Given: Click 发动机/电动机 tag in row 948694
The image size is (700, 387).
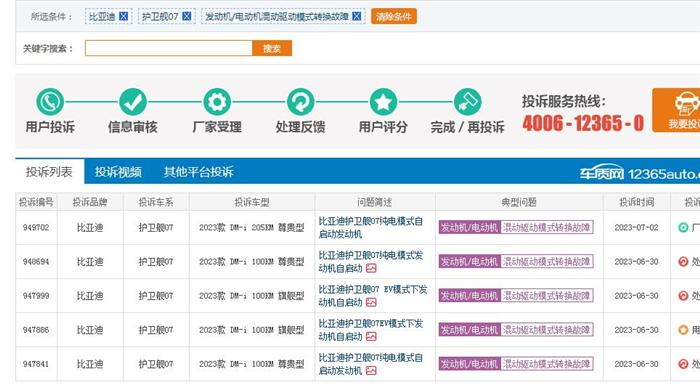Looking at the screenshot, I should pos(469,262).
